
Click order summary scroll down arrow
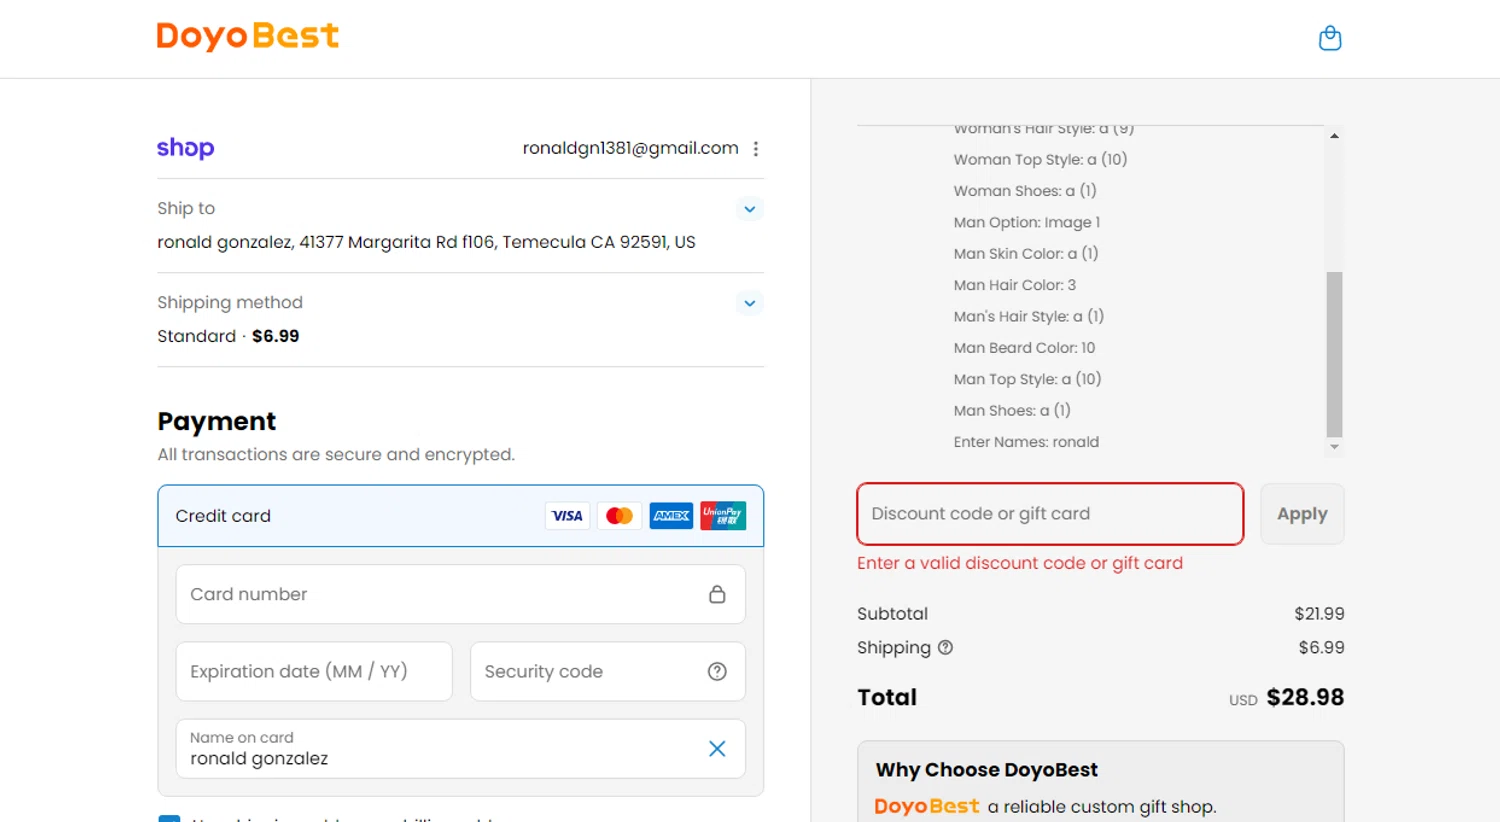(1334, 447)
